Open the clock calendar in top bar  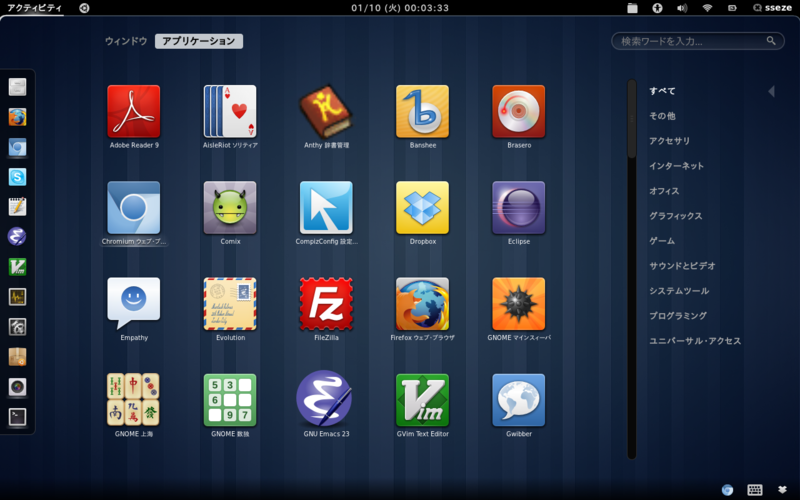(x=400, y=8)
